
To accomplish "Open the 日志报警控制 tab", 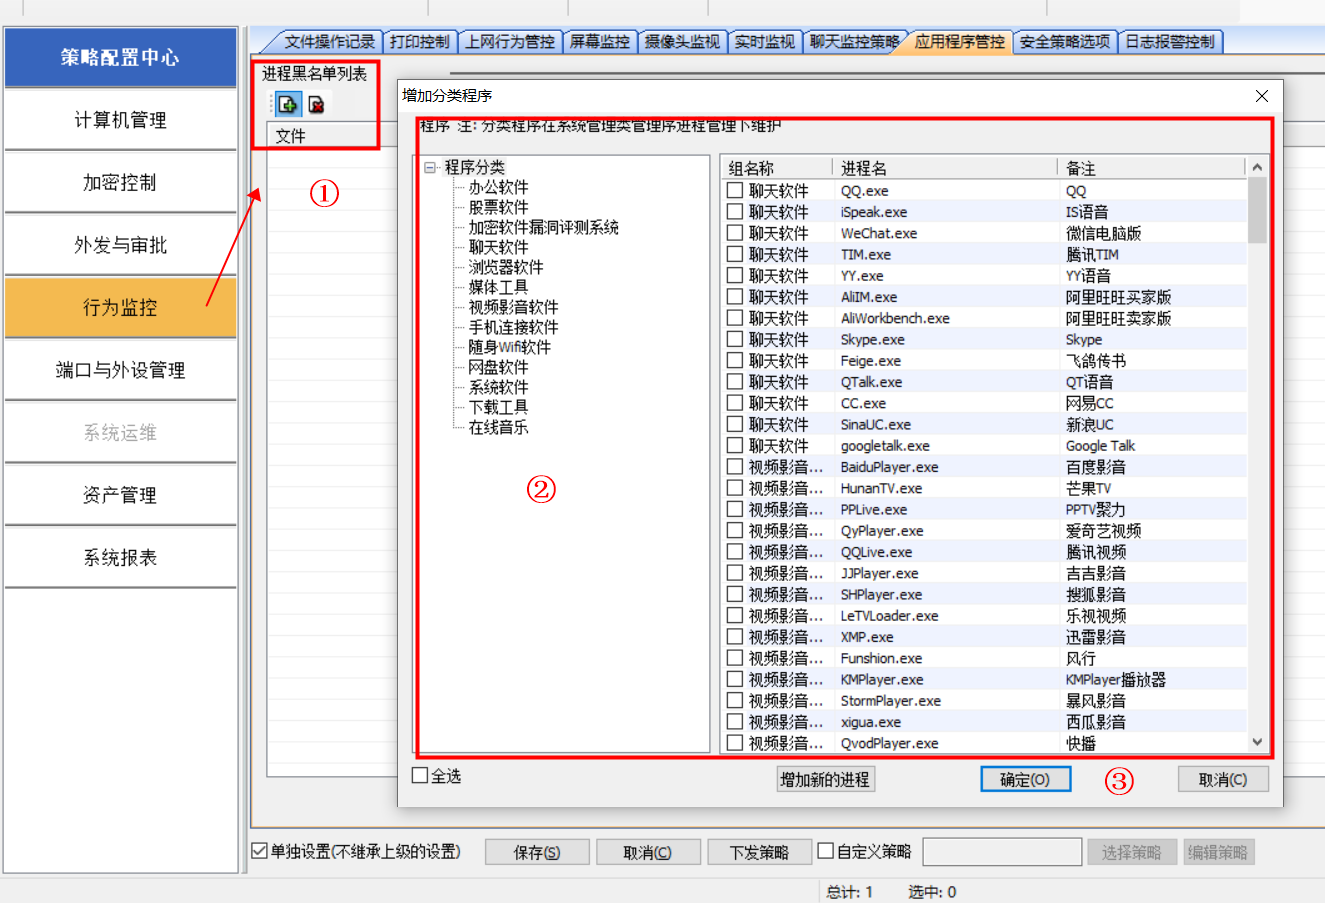I will click(x=1171, y=42).
